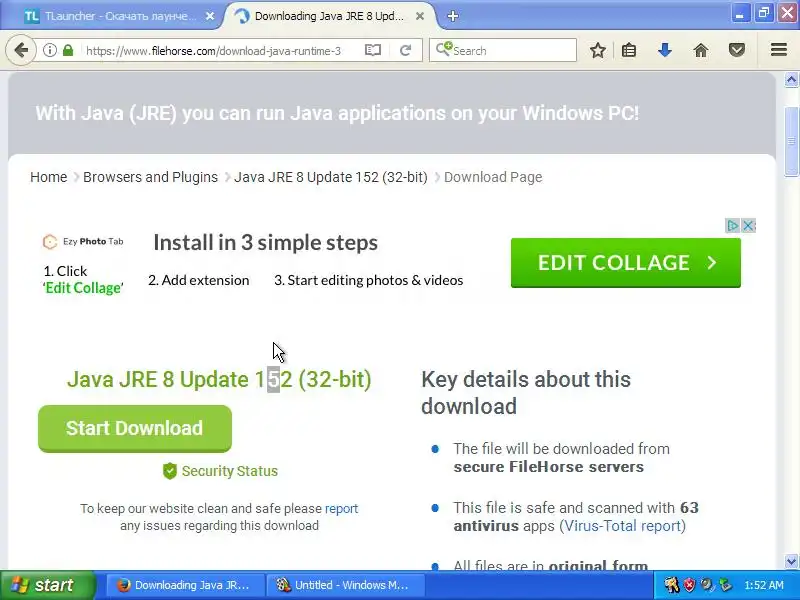Click the Pocket icon in toolbar
Viewport: 800px width, 600px height.
737,50
